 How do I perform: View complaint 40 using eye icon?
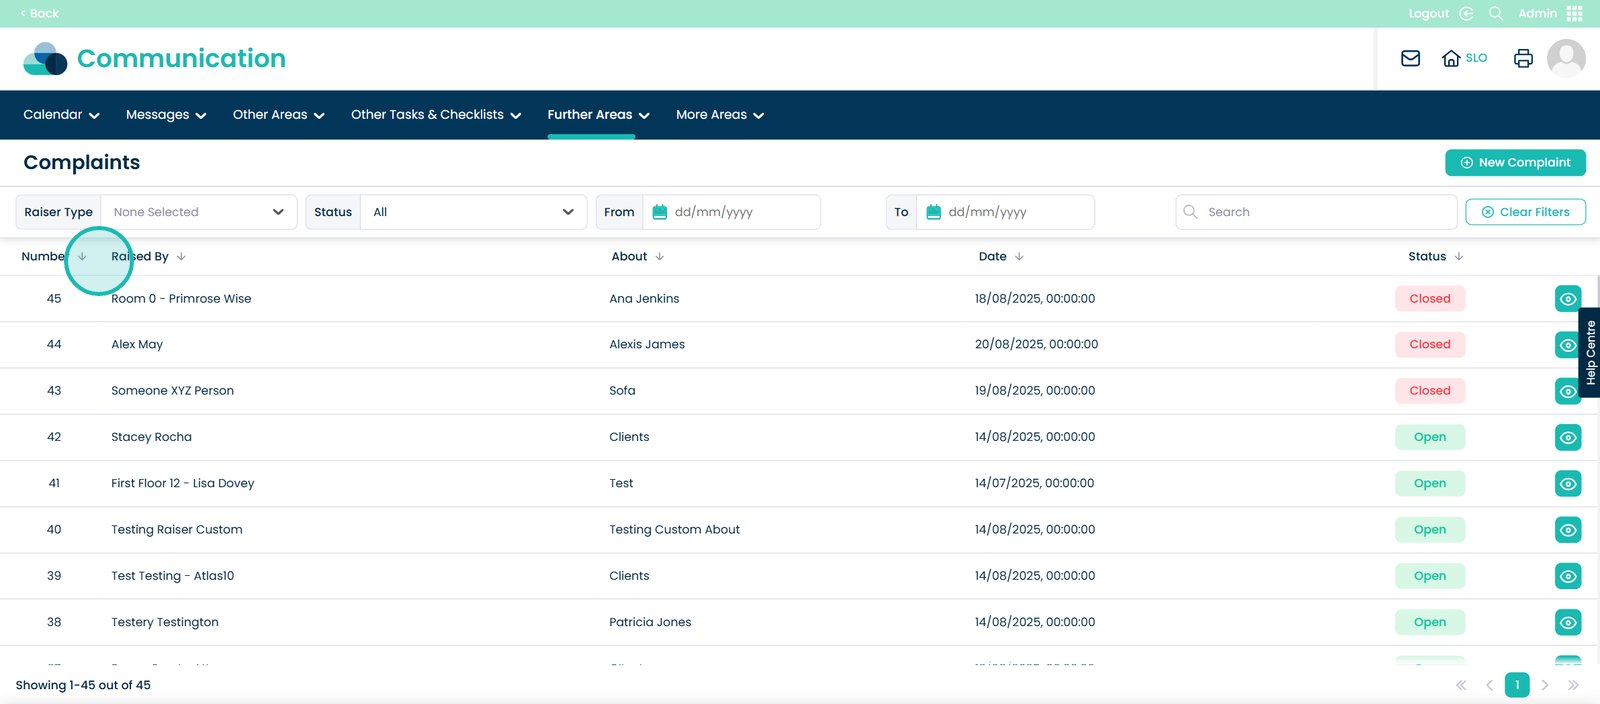coord(1568,530)
